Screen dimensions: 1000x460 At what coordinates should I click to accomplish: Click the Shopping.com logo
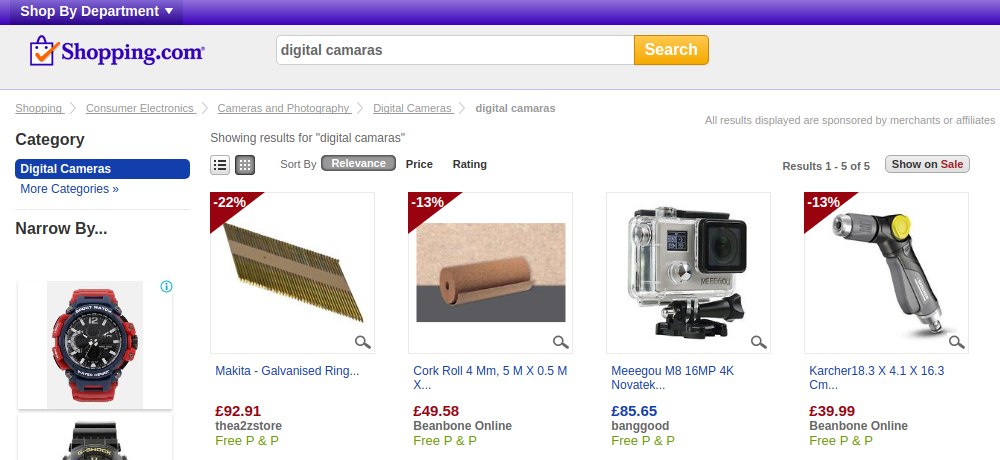coord(117,51)
